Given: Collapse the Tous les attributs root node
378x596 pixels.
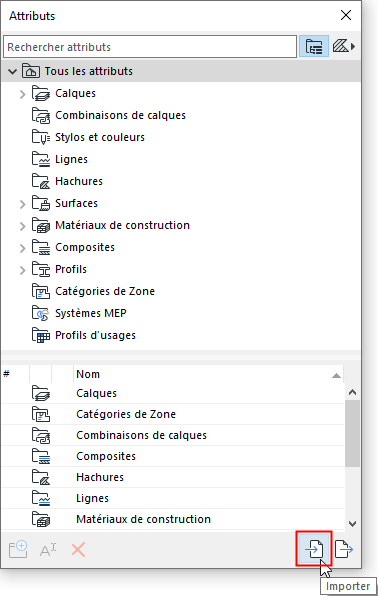Looking at the screenshot, I should point(13,71).
